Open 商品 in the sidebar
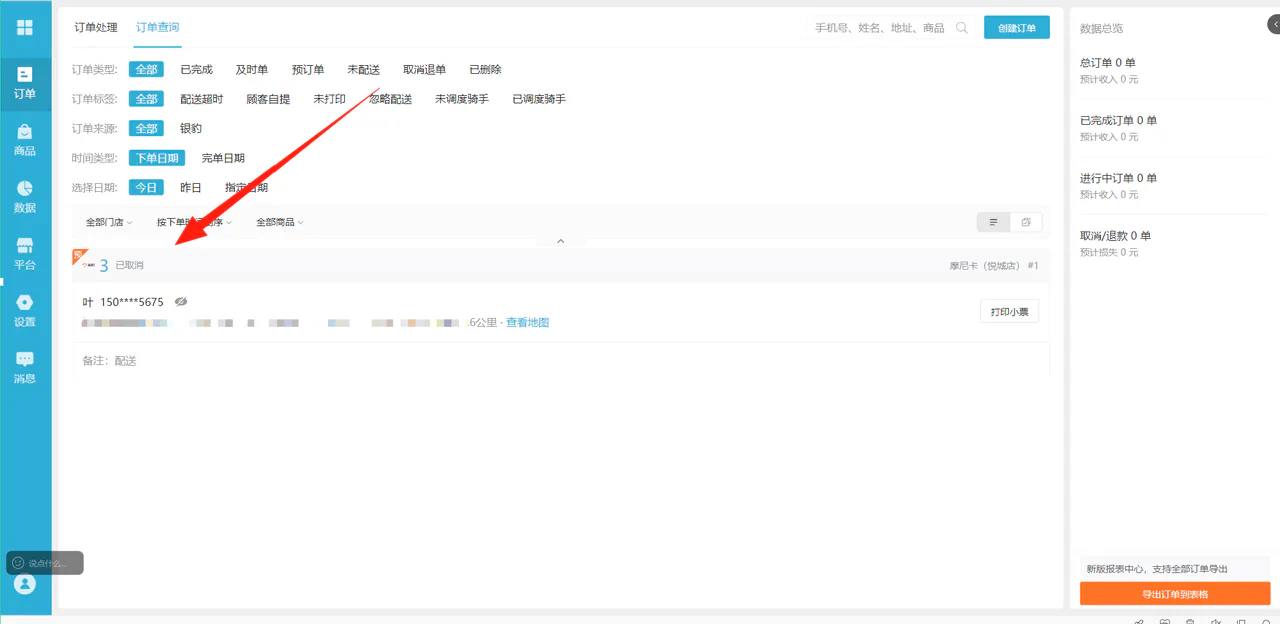The height and width of the screenshot is (624, 1280). 25,140
